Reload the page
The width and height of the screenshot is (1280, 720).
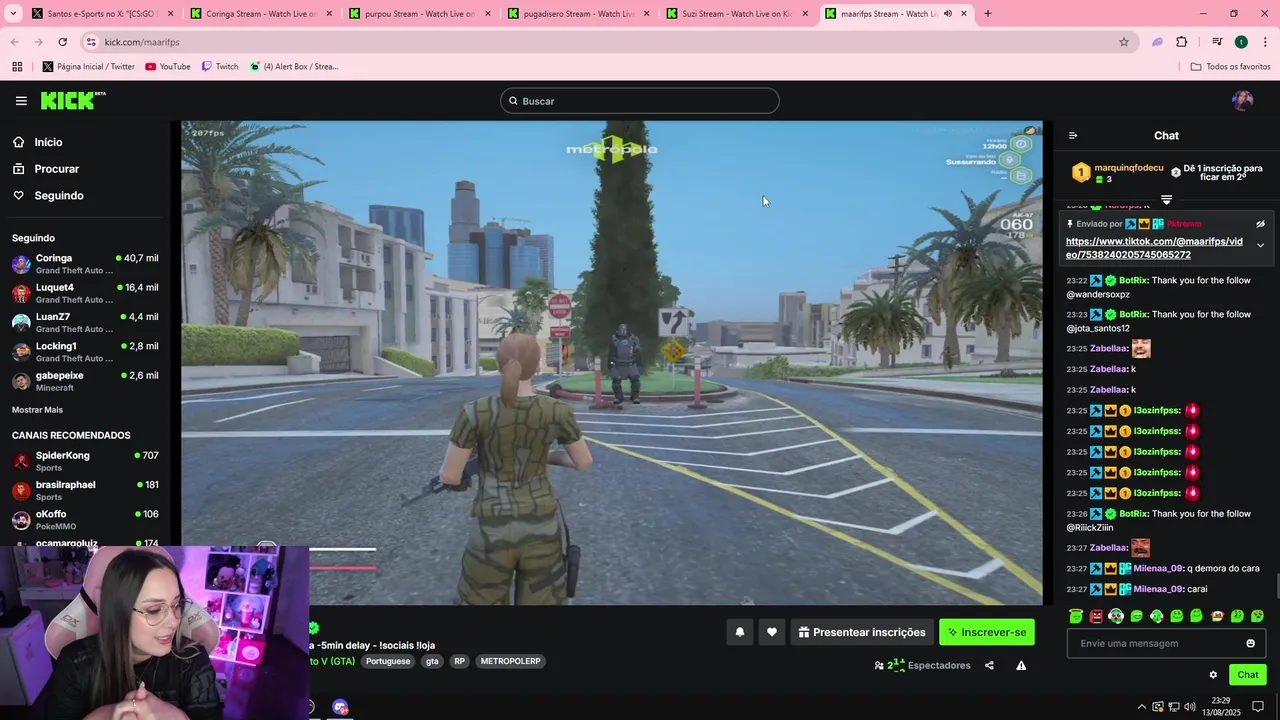coord(62,42)
